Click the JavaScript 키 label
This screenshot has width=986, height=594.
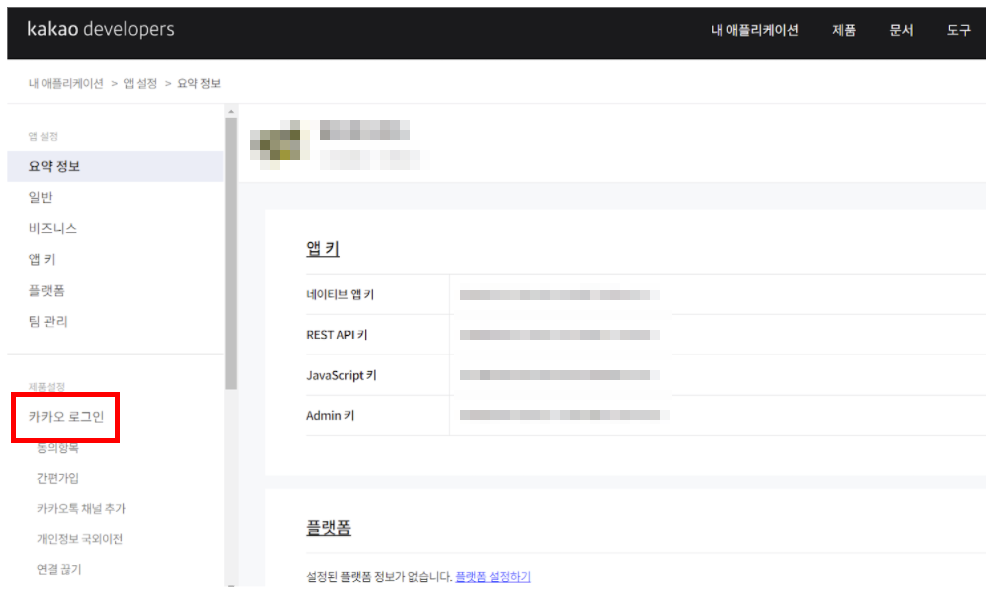click(x=341, y=375)
